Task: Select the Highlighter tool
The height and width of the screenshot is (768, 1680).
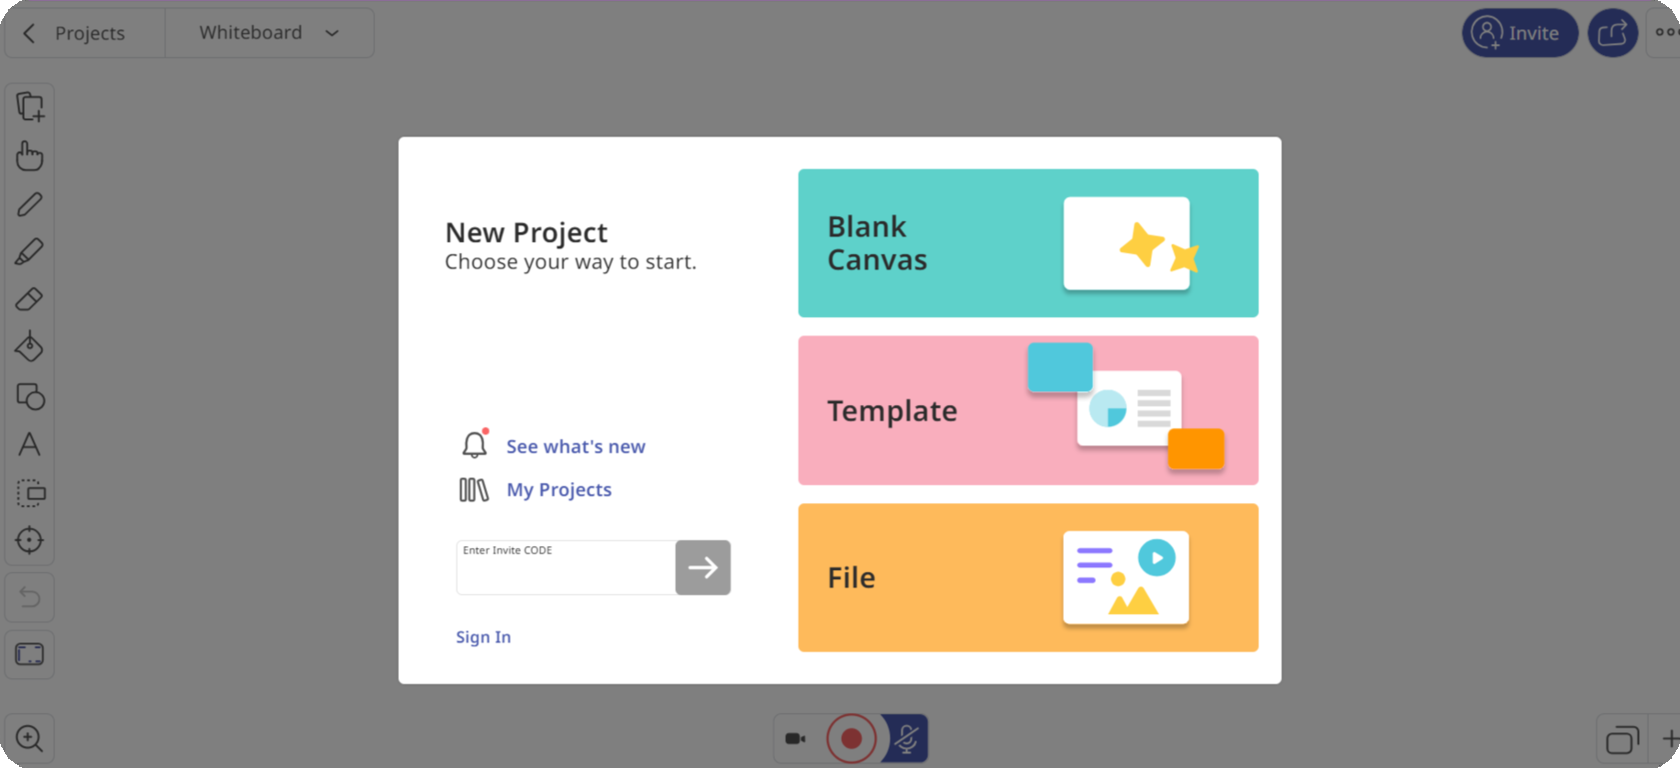Action: click(x=29, y=252)
